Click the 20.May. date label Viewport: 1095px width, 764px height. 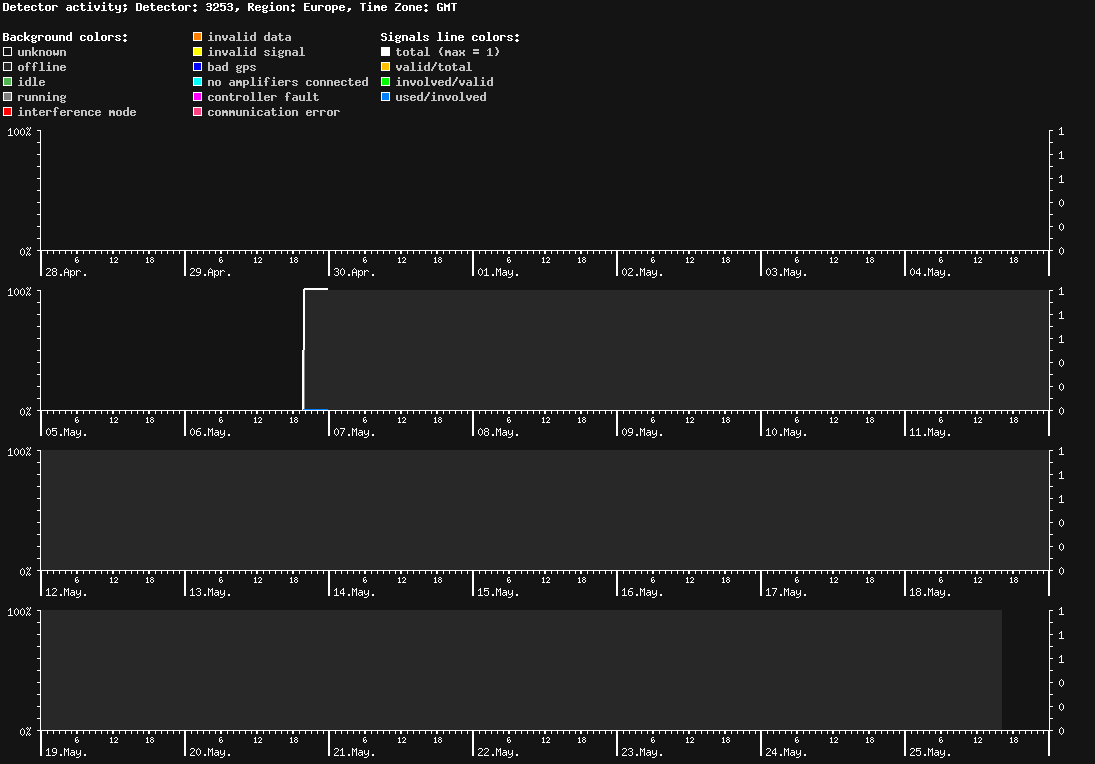(210, 752)
